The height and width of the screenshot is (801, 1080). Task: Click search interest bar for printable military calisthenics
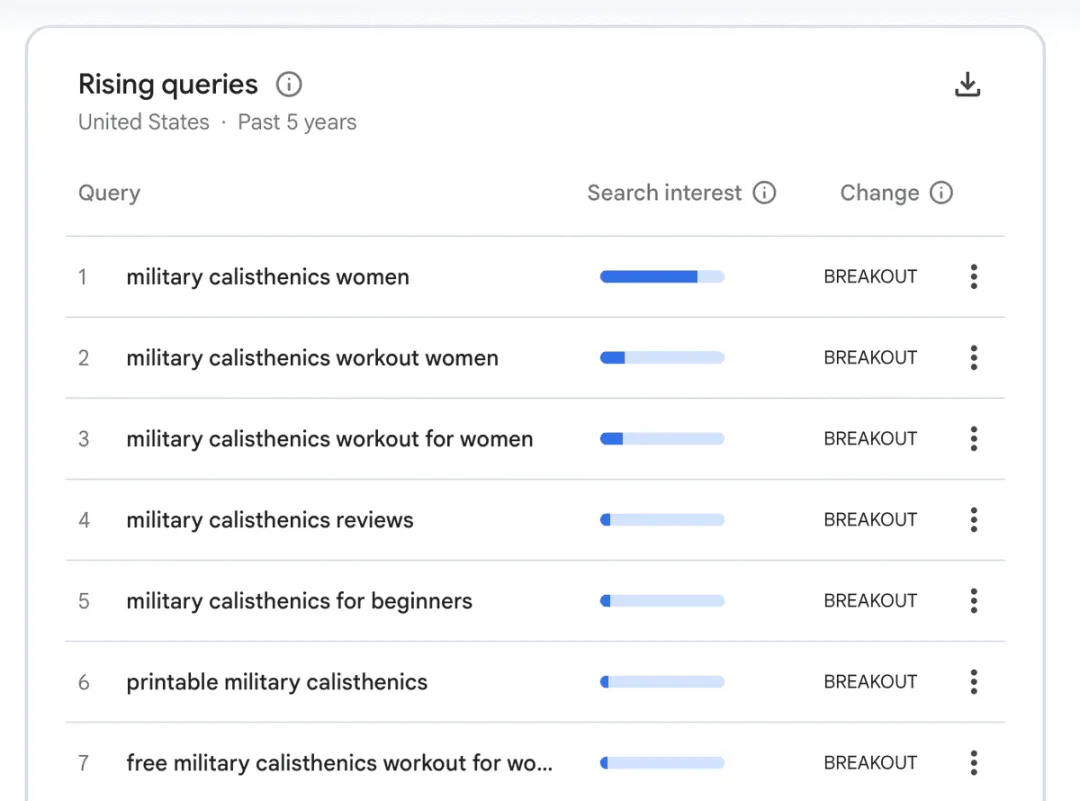click(662, 682)
